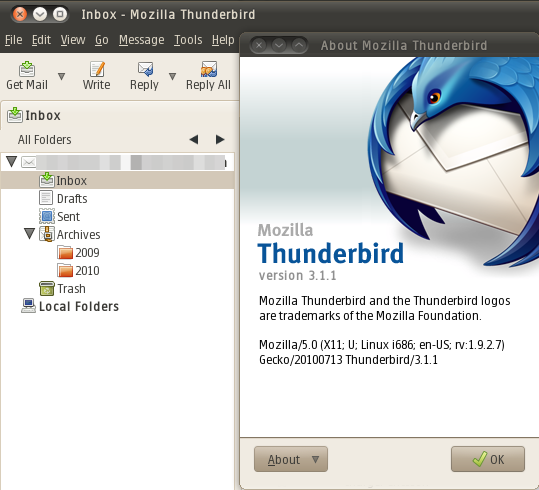
Task: Open the Reply dropdown arrow
Action: (x=173, y=76)
